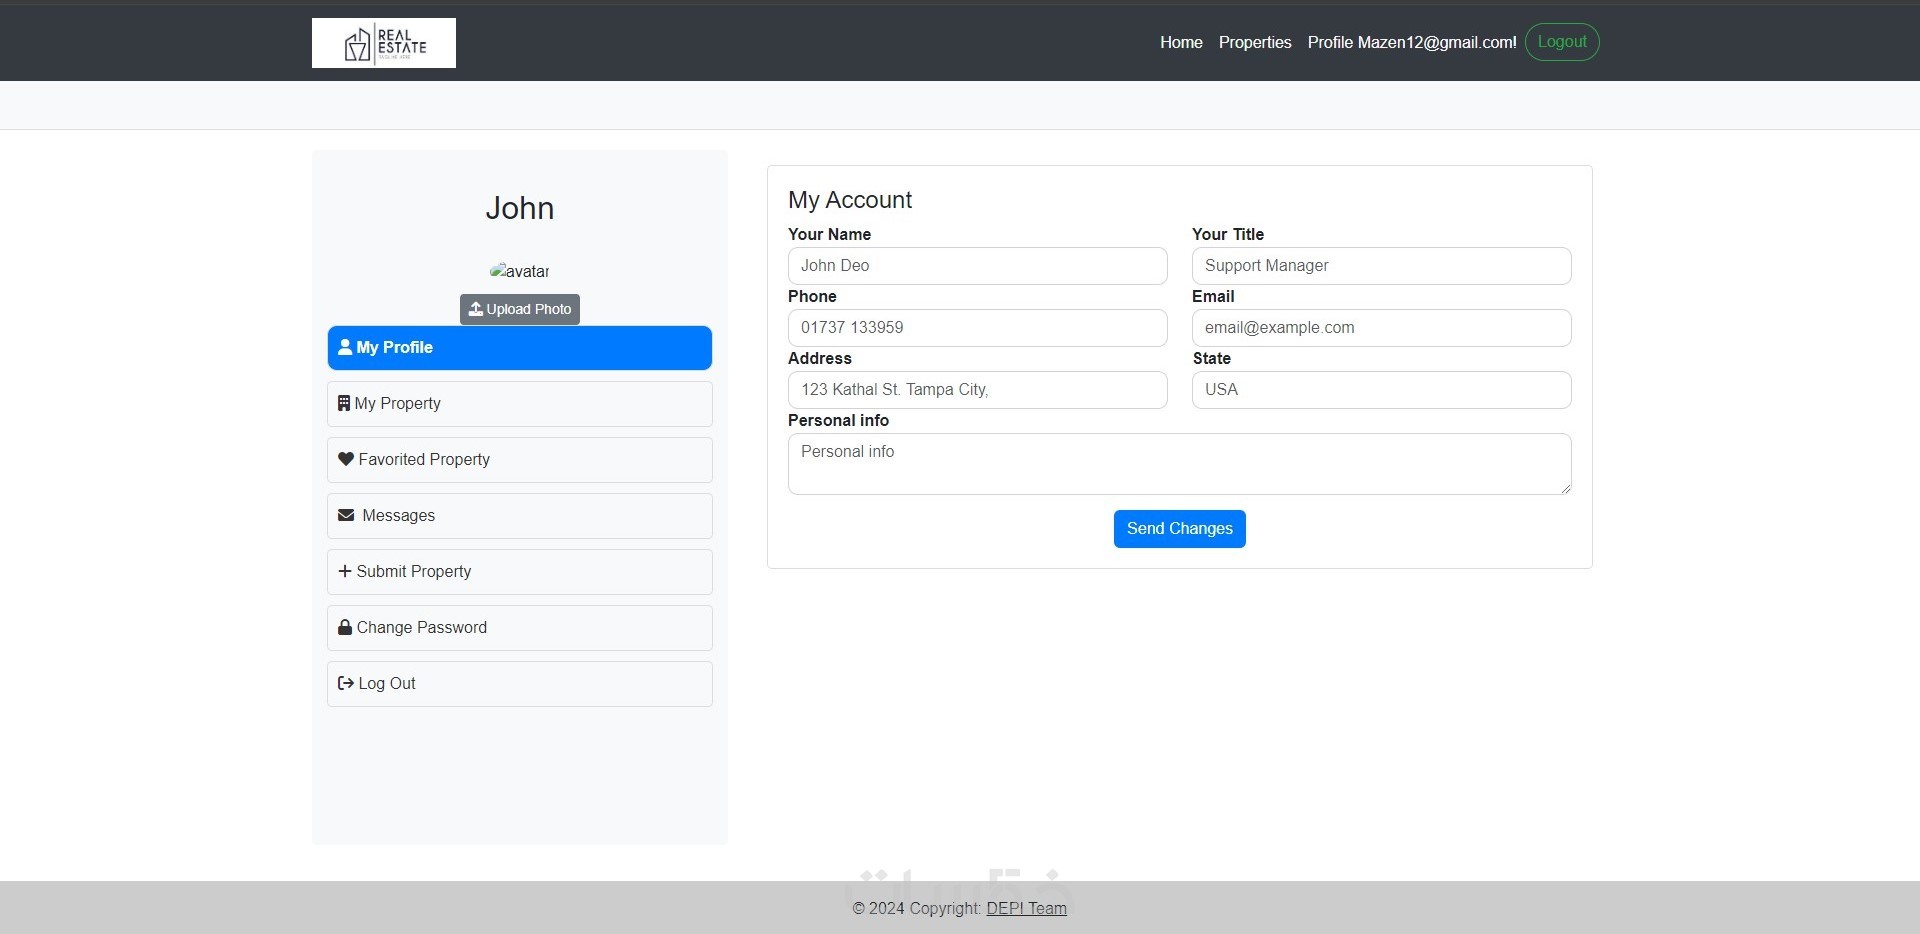This screenshot has height=934, width=1920.
Task: Open the Profile Mazen12@gmail.com link
Action: coord(1412,42)
